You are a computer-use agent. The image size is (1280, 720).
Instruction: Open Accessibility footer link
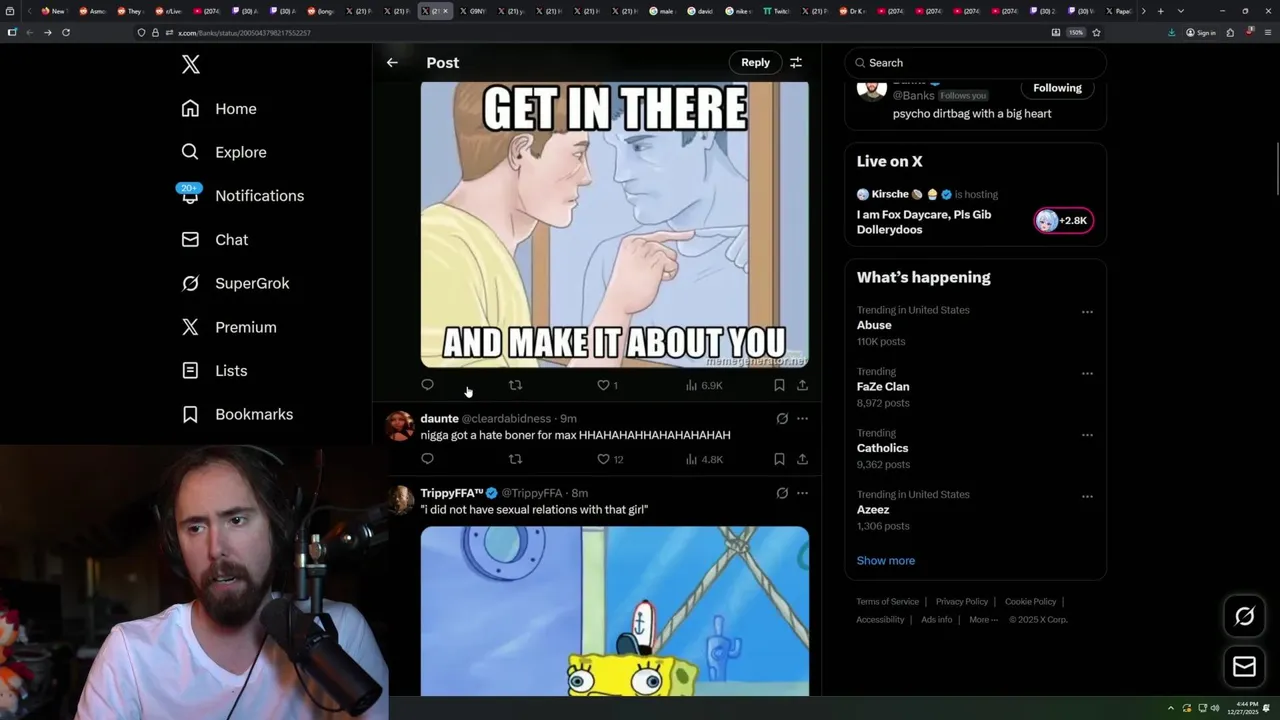point(880,620)
